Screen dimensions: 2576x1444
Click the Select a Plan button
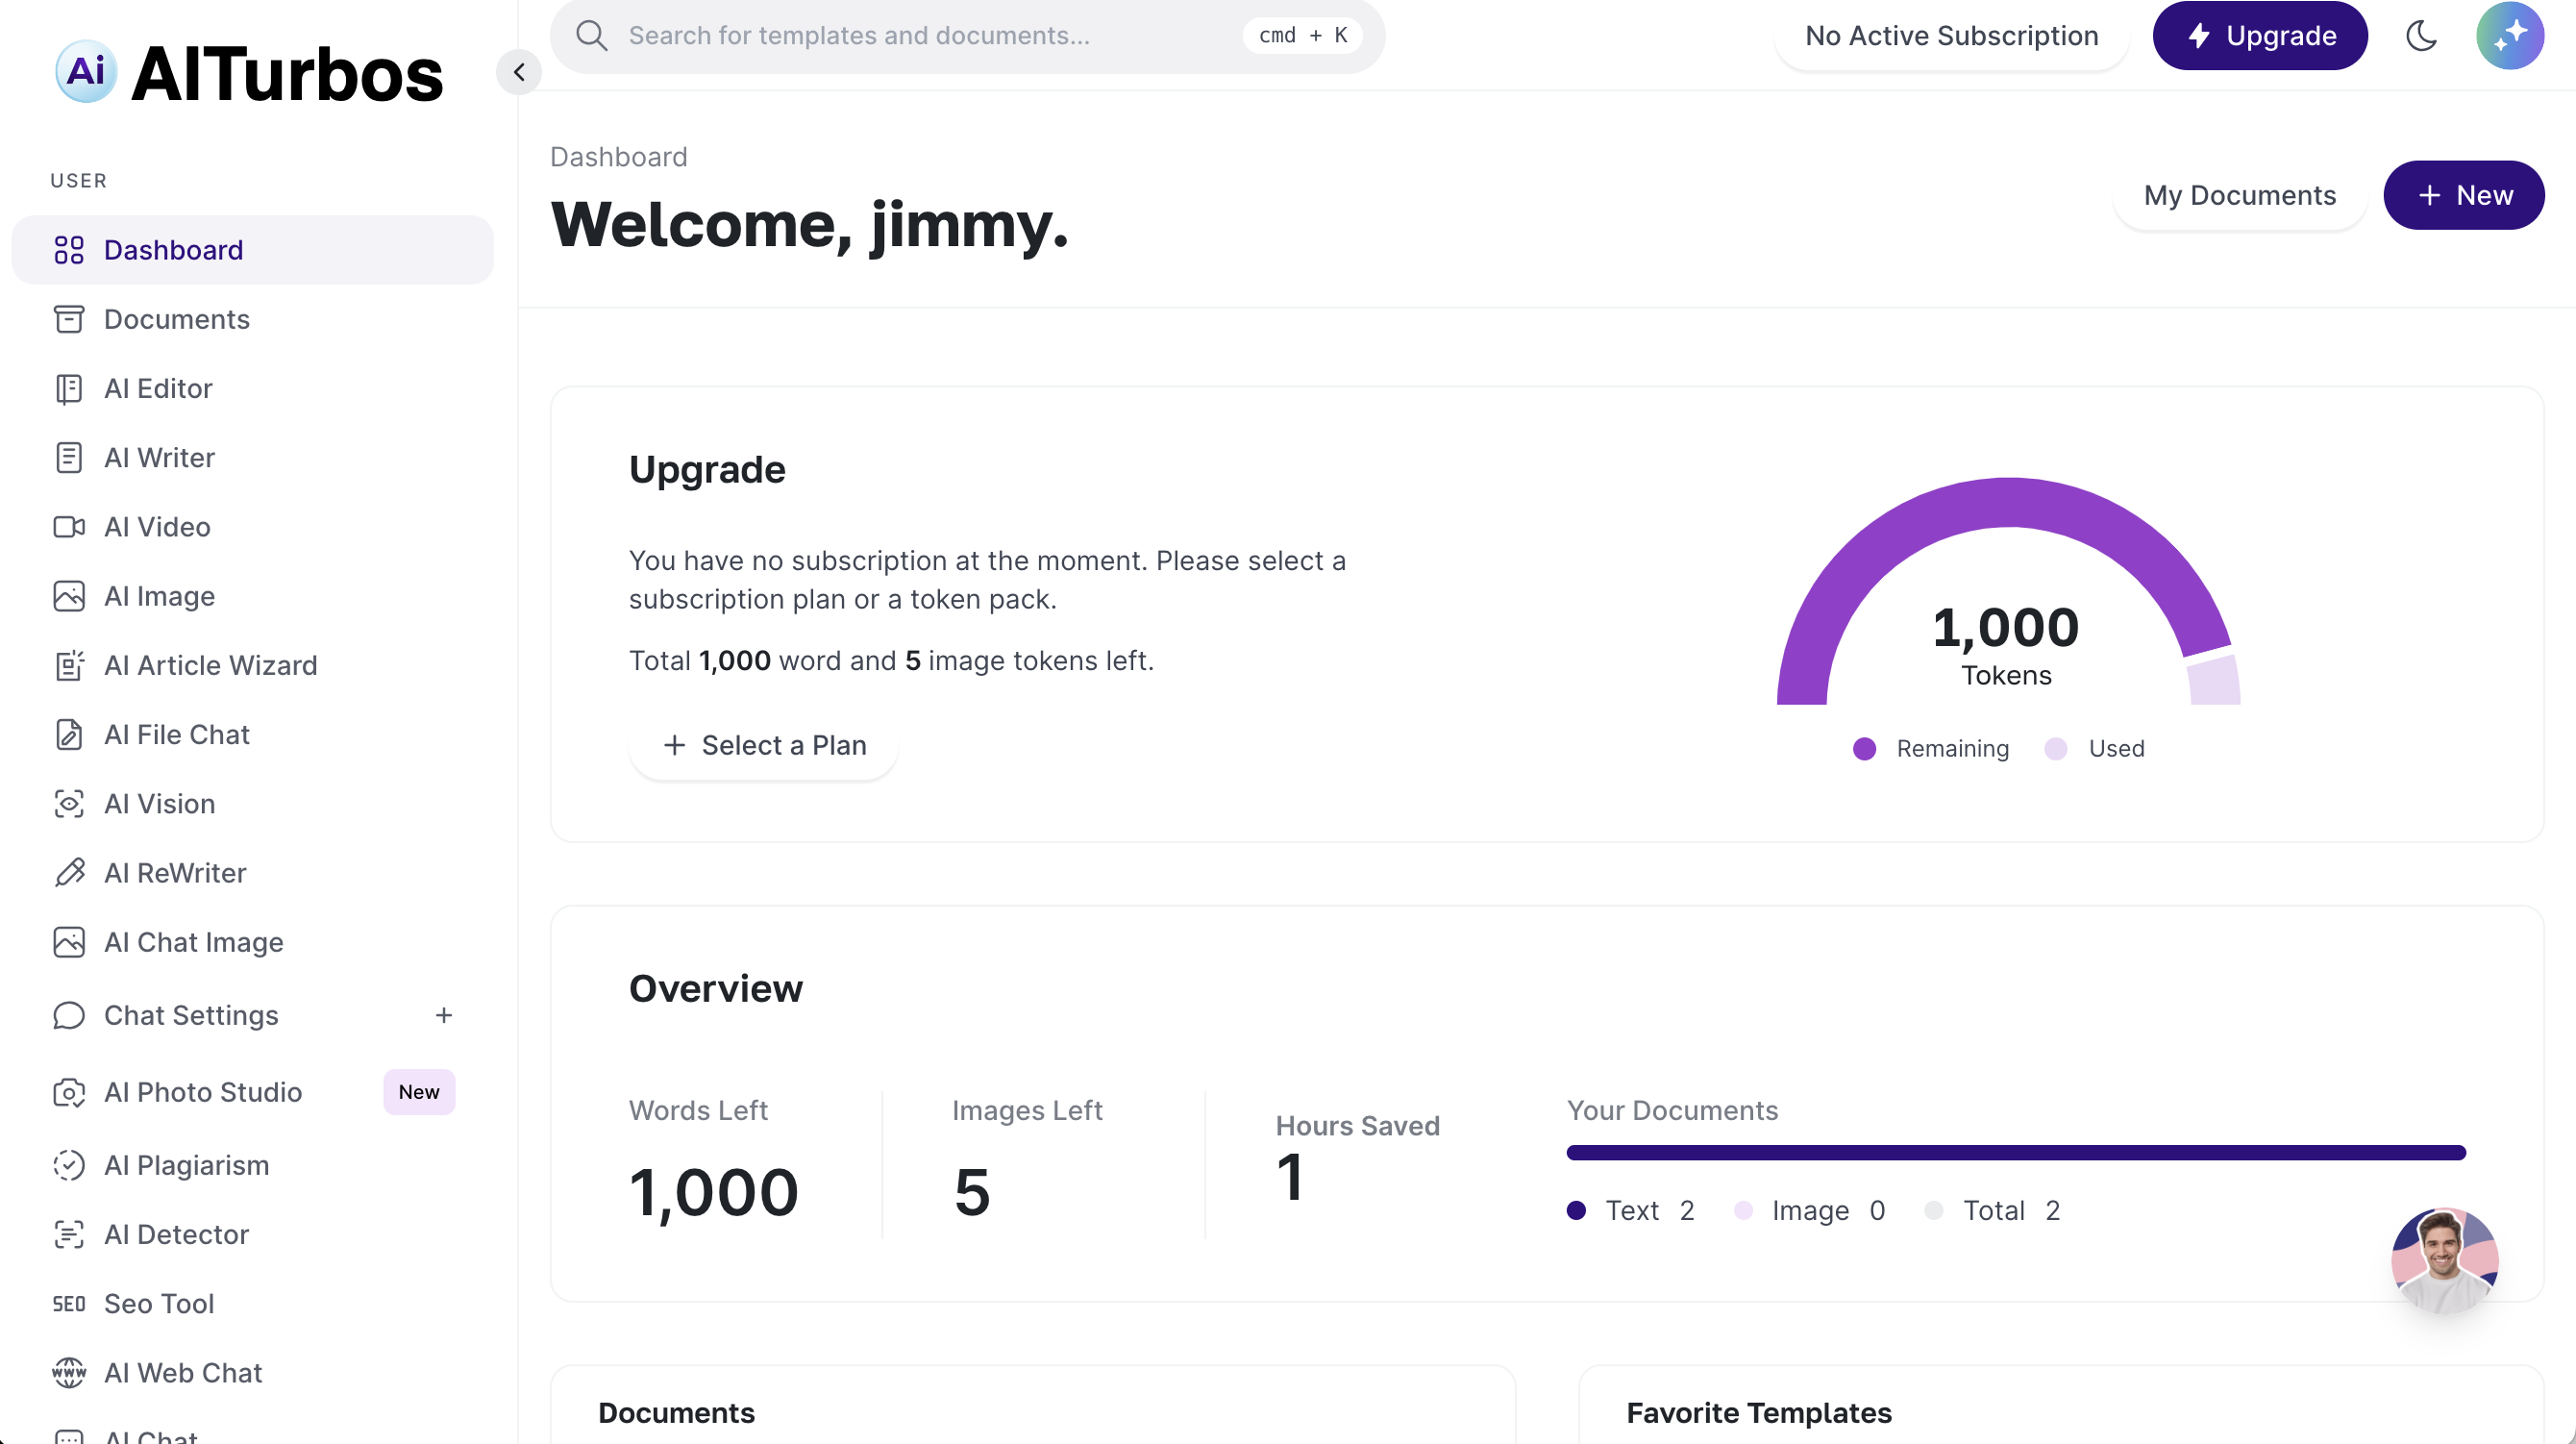coord(764,745)
